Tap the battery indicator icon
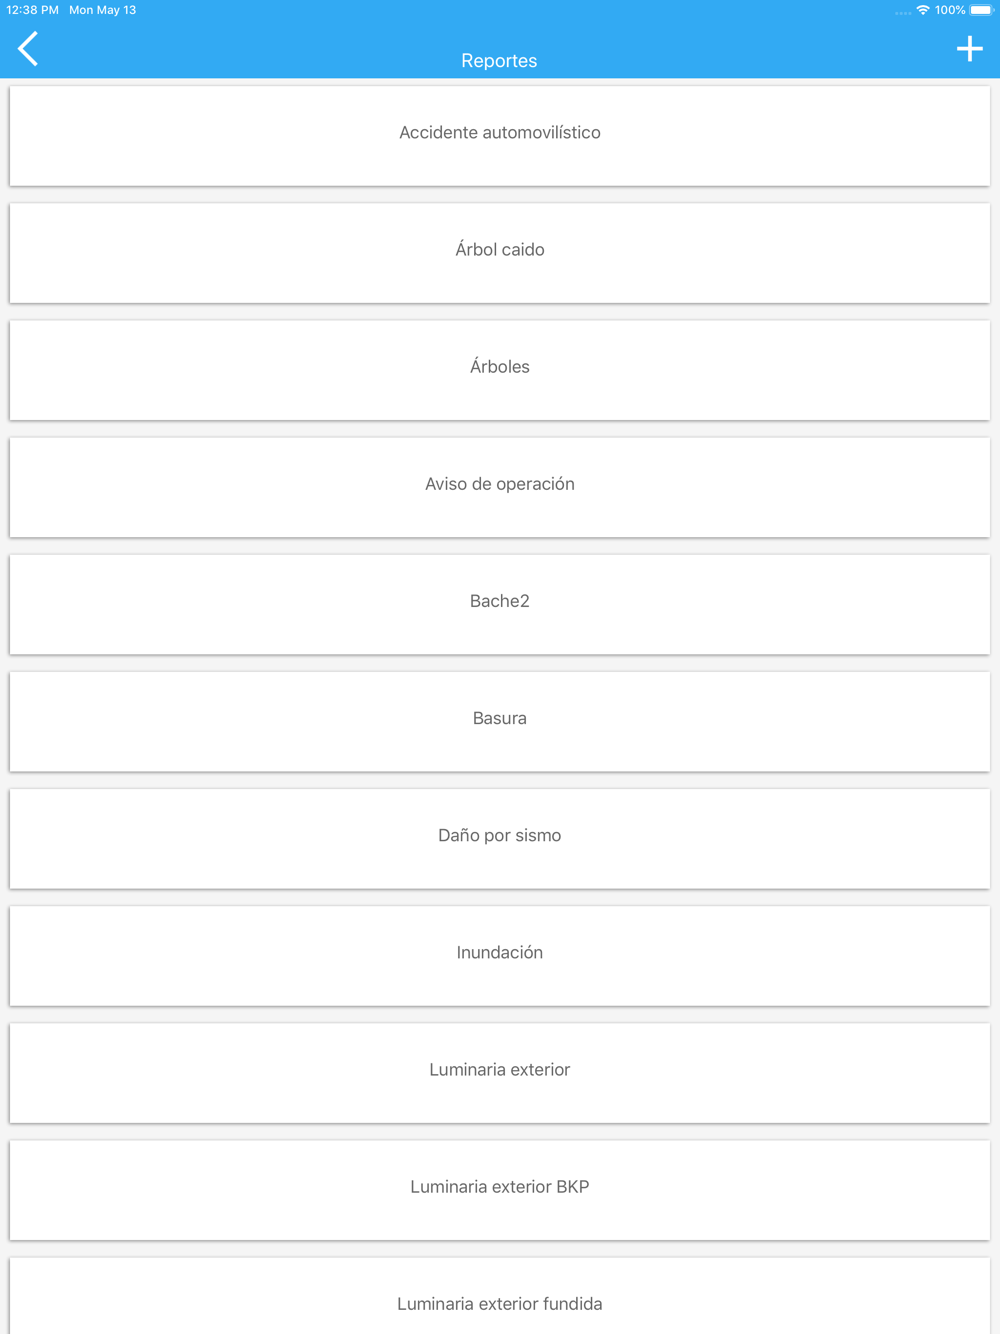1000x1334 pixels. [981, 10]
